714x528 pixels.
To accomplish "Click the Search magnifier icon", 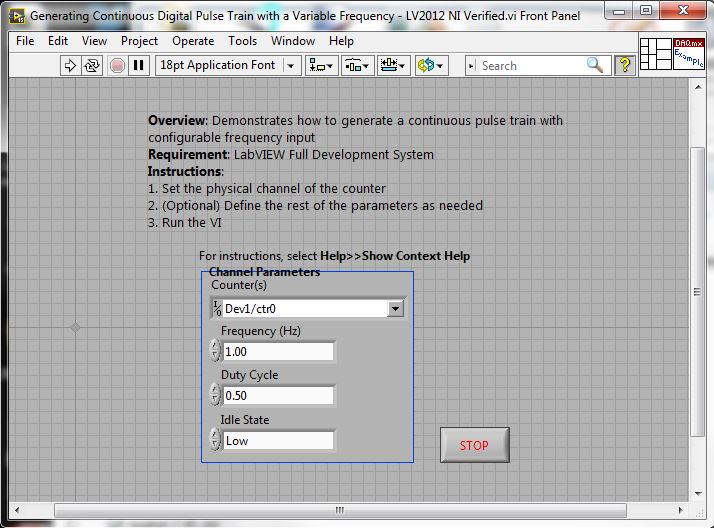I will point(595,66).
